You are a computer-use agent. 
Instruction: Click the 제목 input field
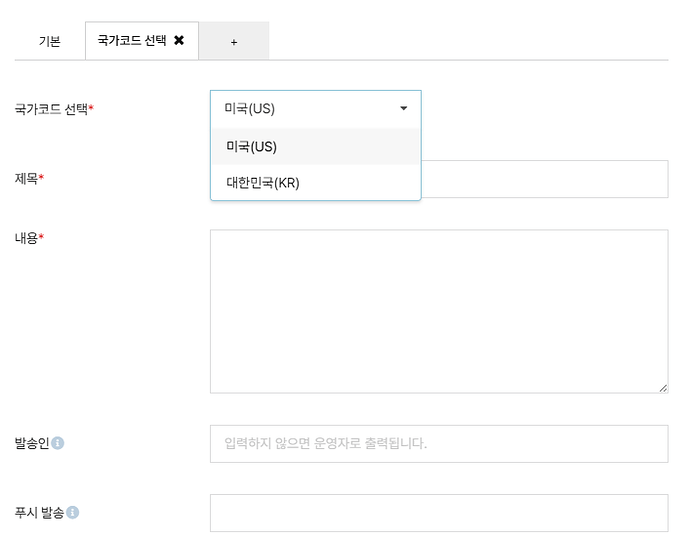coord(545,179)
